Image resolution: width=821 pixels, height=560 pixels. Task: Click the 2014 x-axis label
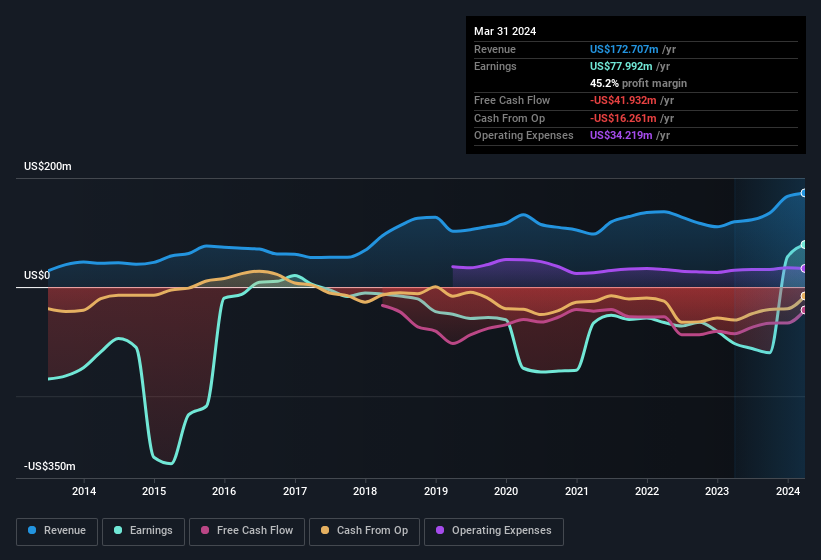click(x=84, y=491)
